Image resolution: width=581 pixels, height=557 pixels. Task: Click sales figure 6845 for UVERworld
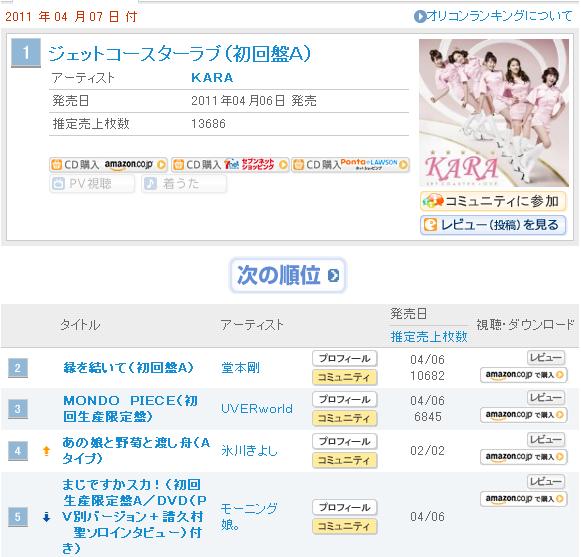tap(428, 417)
